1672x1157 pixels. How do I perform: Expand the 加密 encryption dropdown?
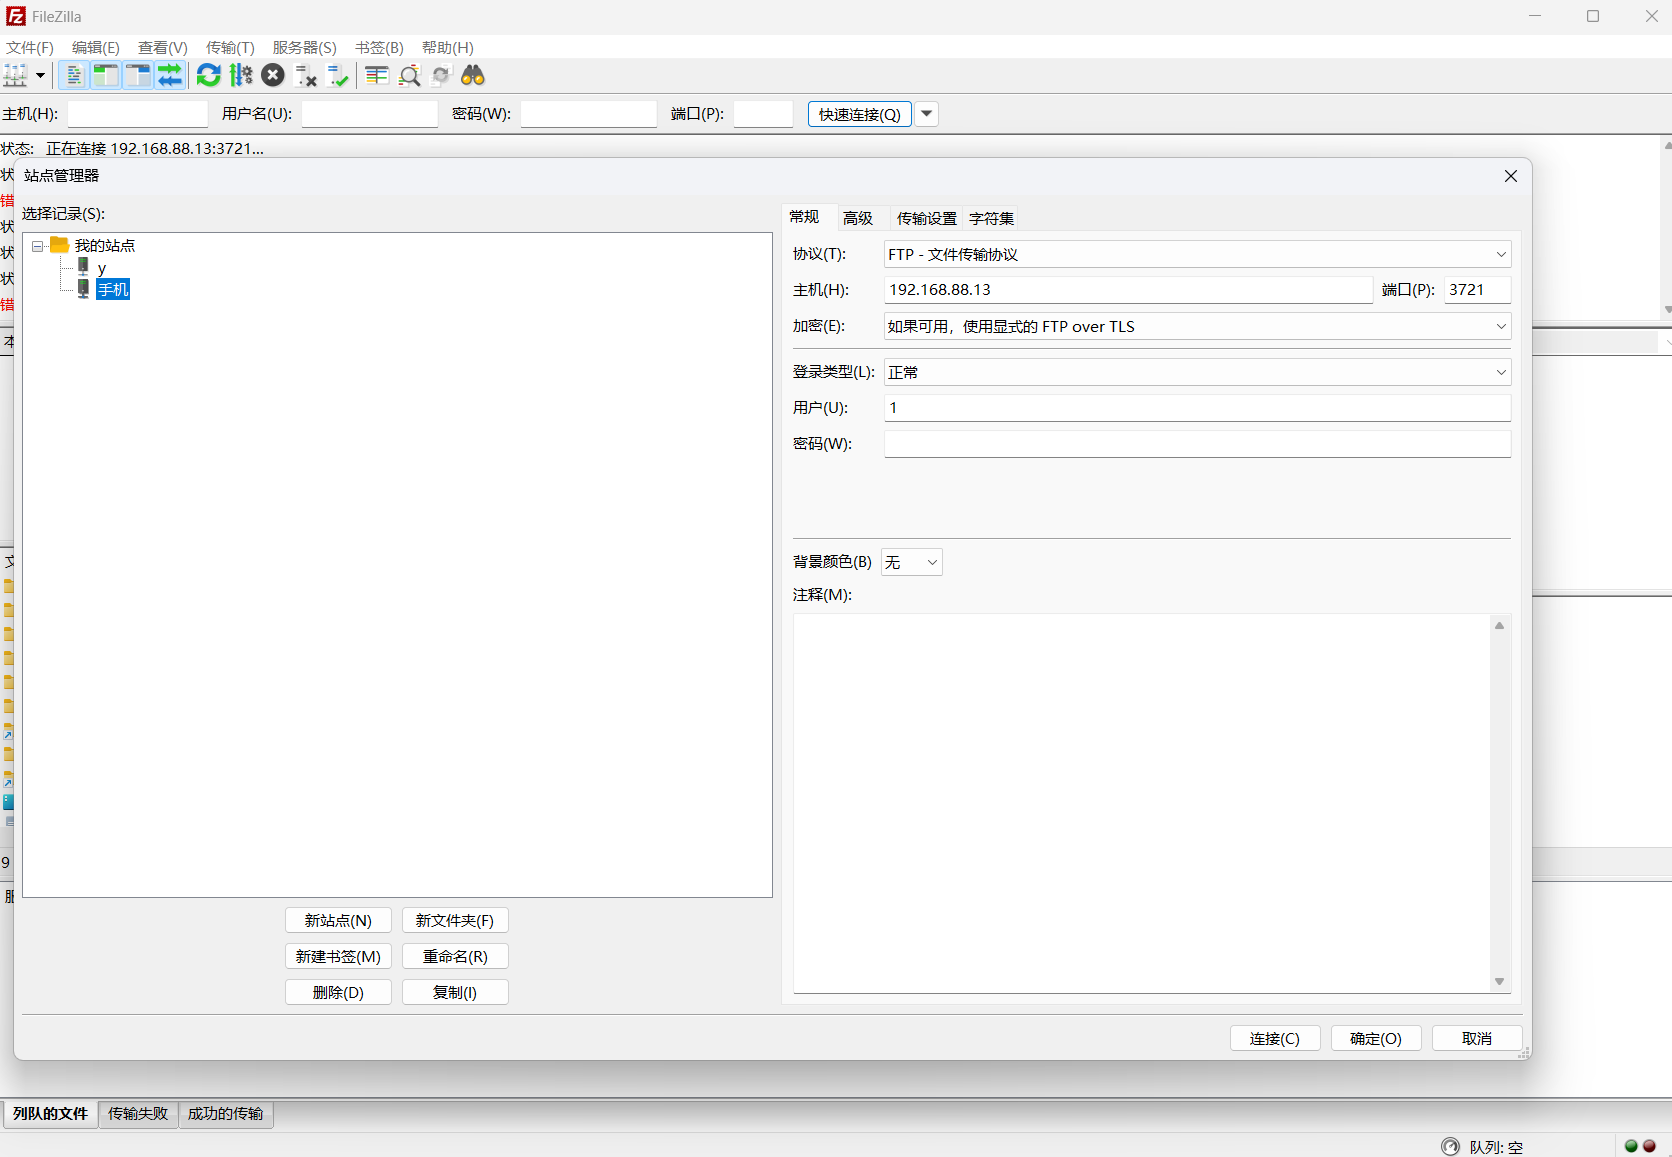tap(1197, 327)
